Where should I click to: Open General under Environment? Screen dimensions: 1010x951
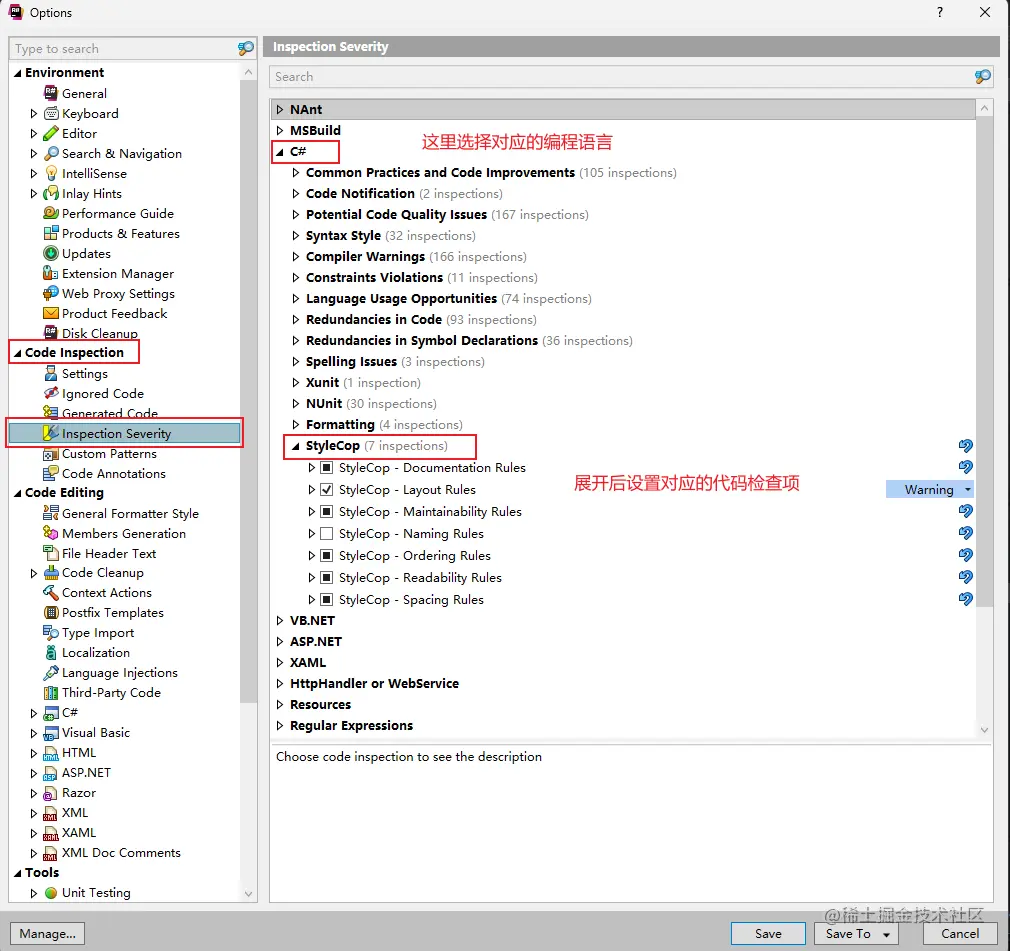pyautogui.click(x=84, y=93)
